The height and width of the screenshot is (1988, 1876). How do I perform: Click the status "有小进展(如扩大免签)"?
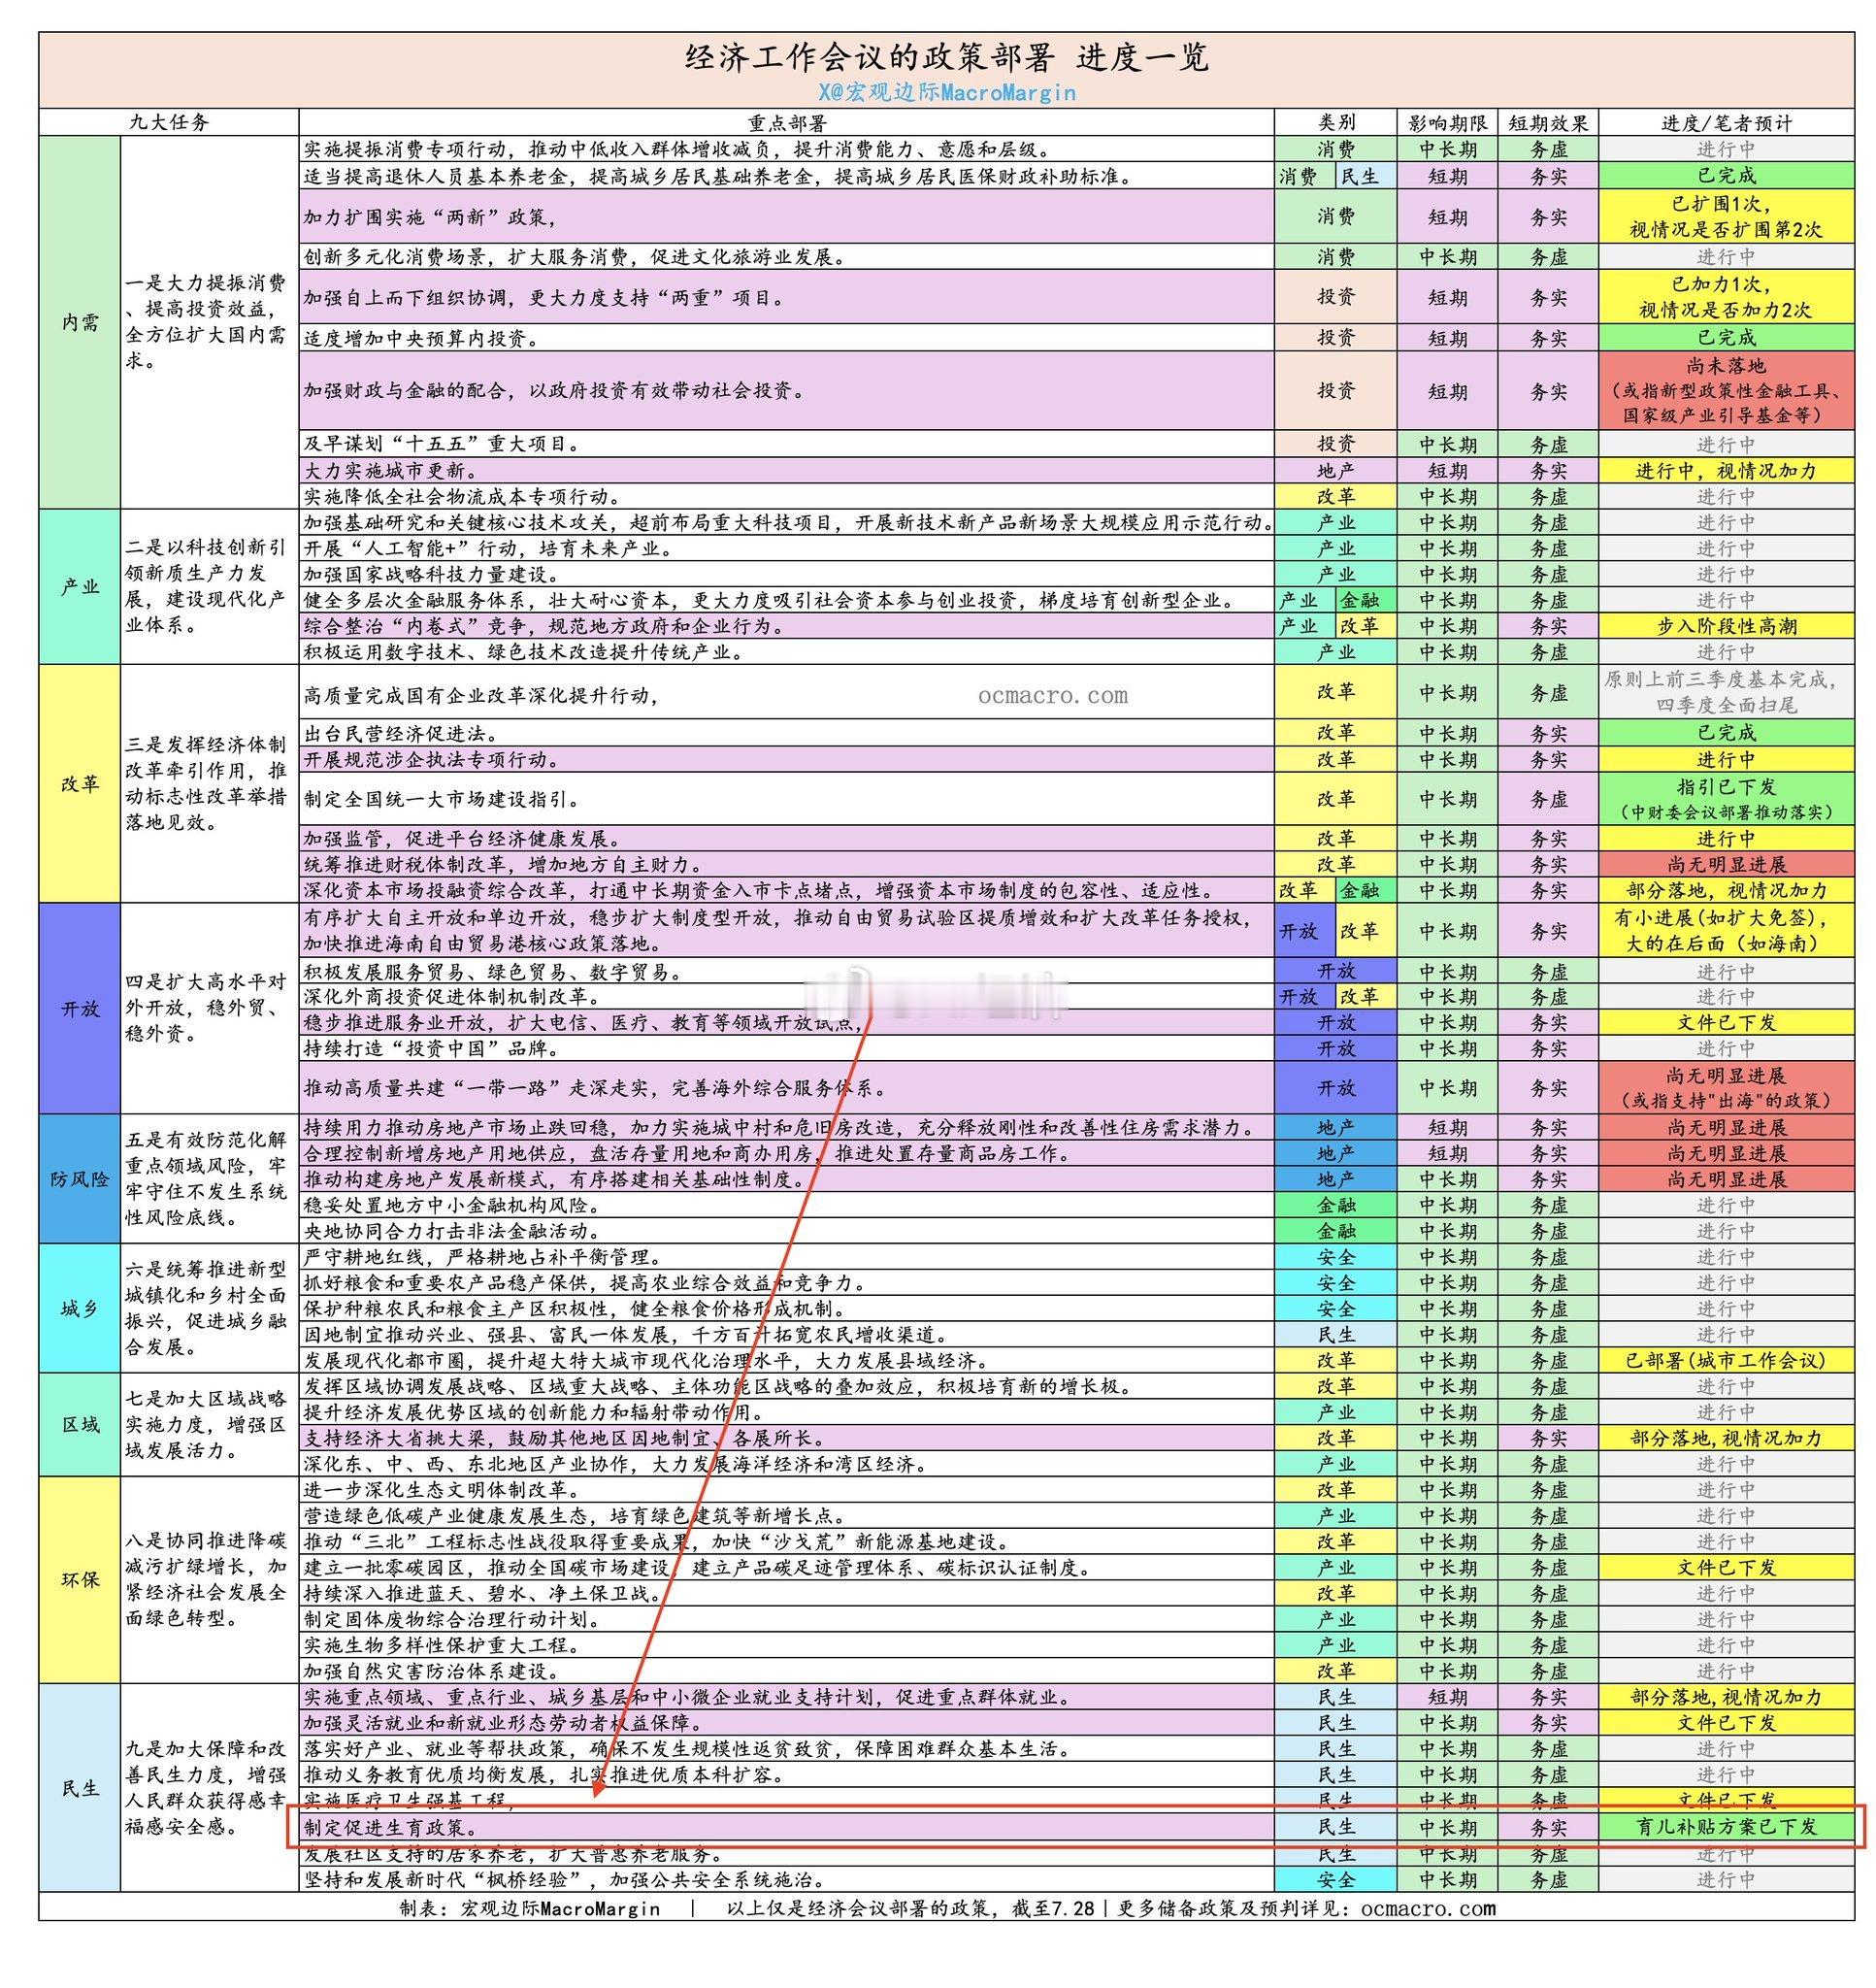tap(1726, 931)
